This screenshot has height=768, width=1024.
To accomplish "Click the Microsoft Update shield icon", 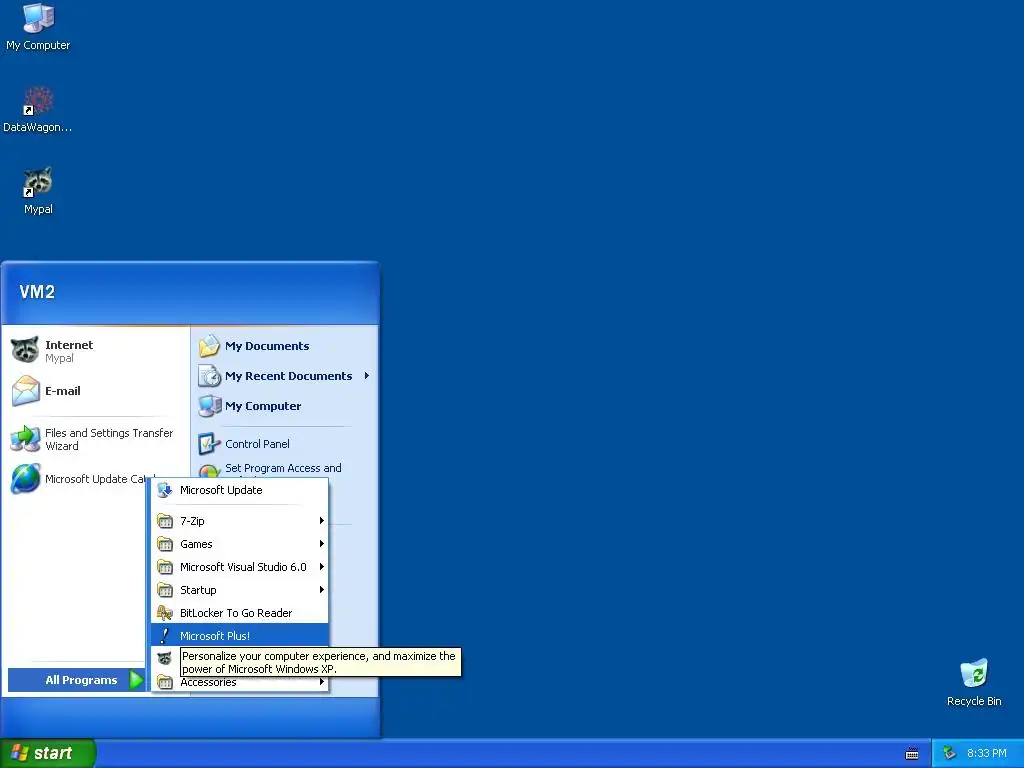I will (x=165, y=490).
